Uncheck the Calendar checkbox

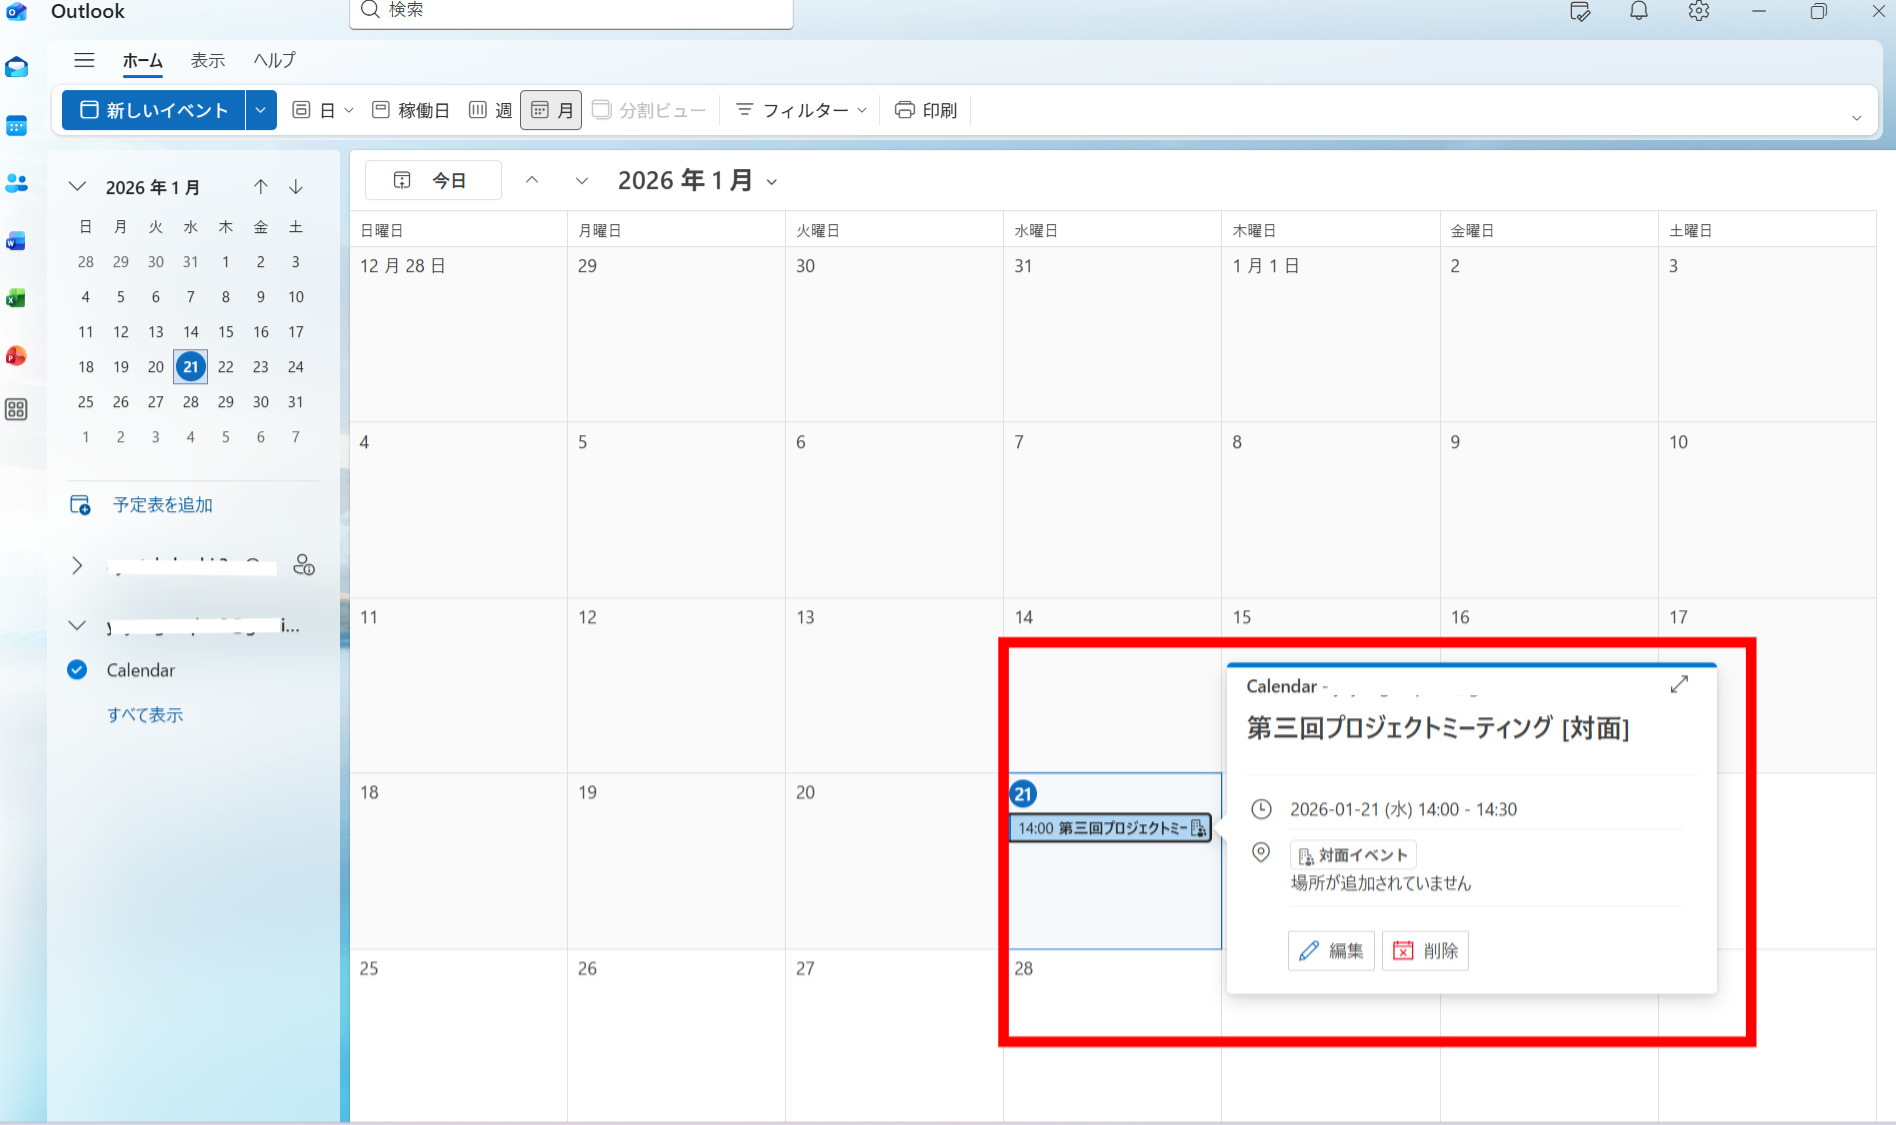77,670
